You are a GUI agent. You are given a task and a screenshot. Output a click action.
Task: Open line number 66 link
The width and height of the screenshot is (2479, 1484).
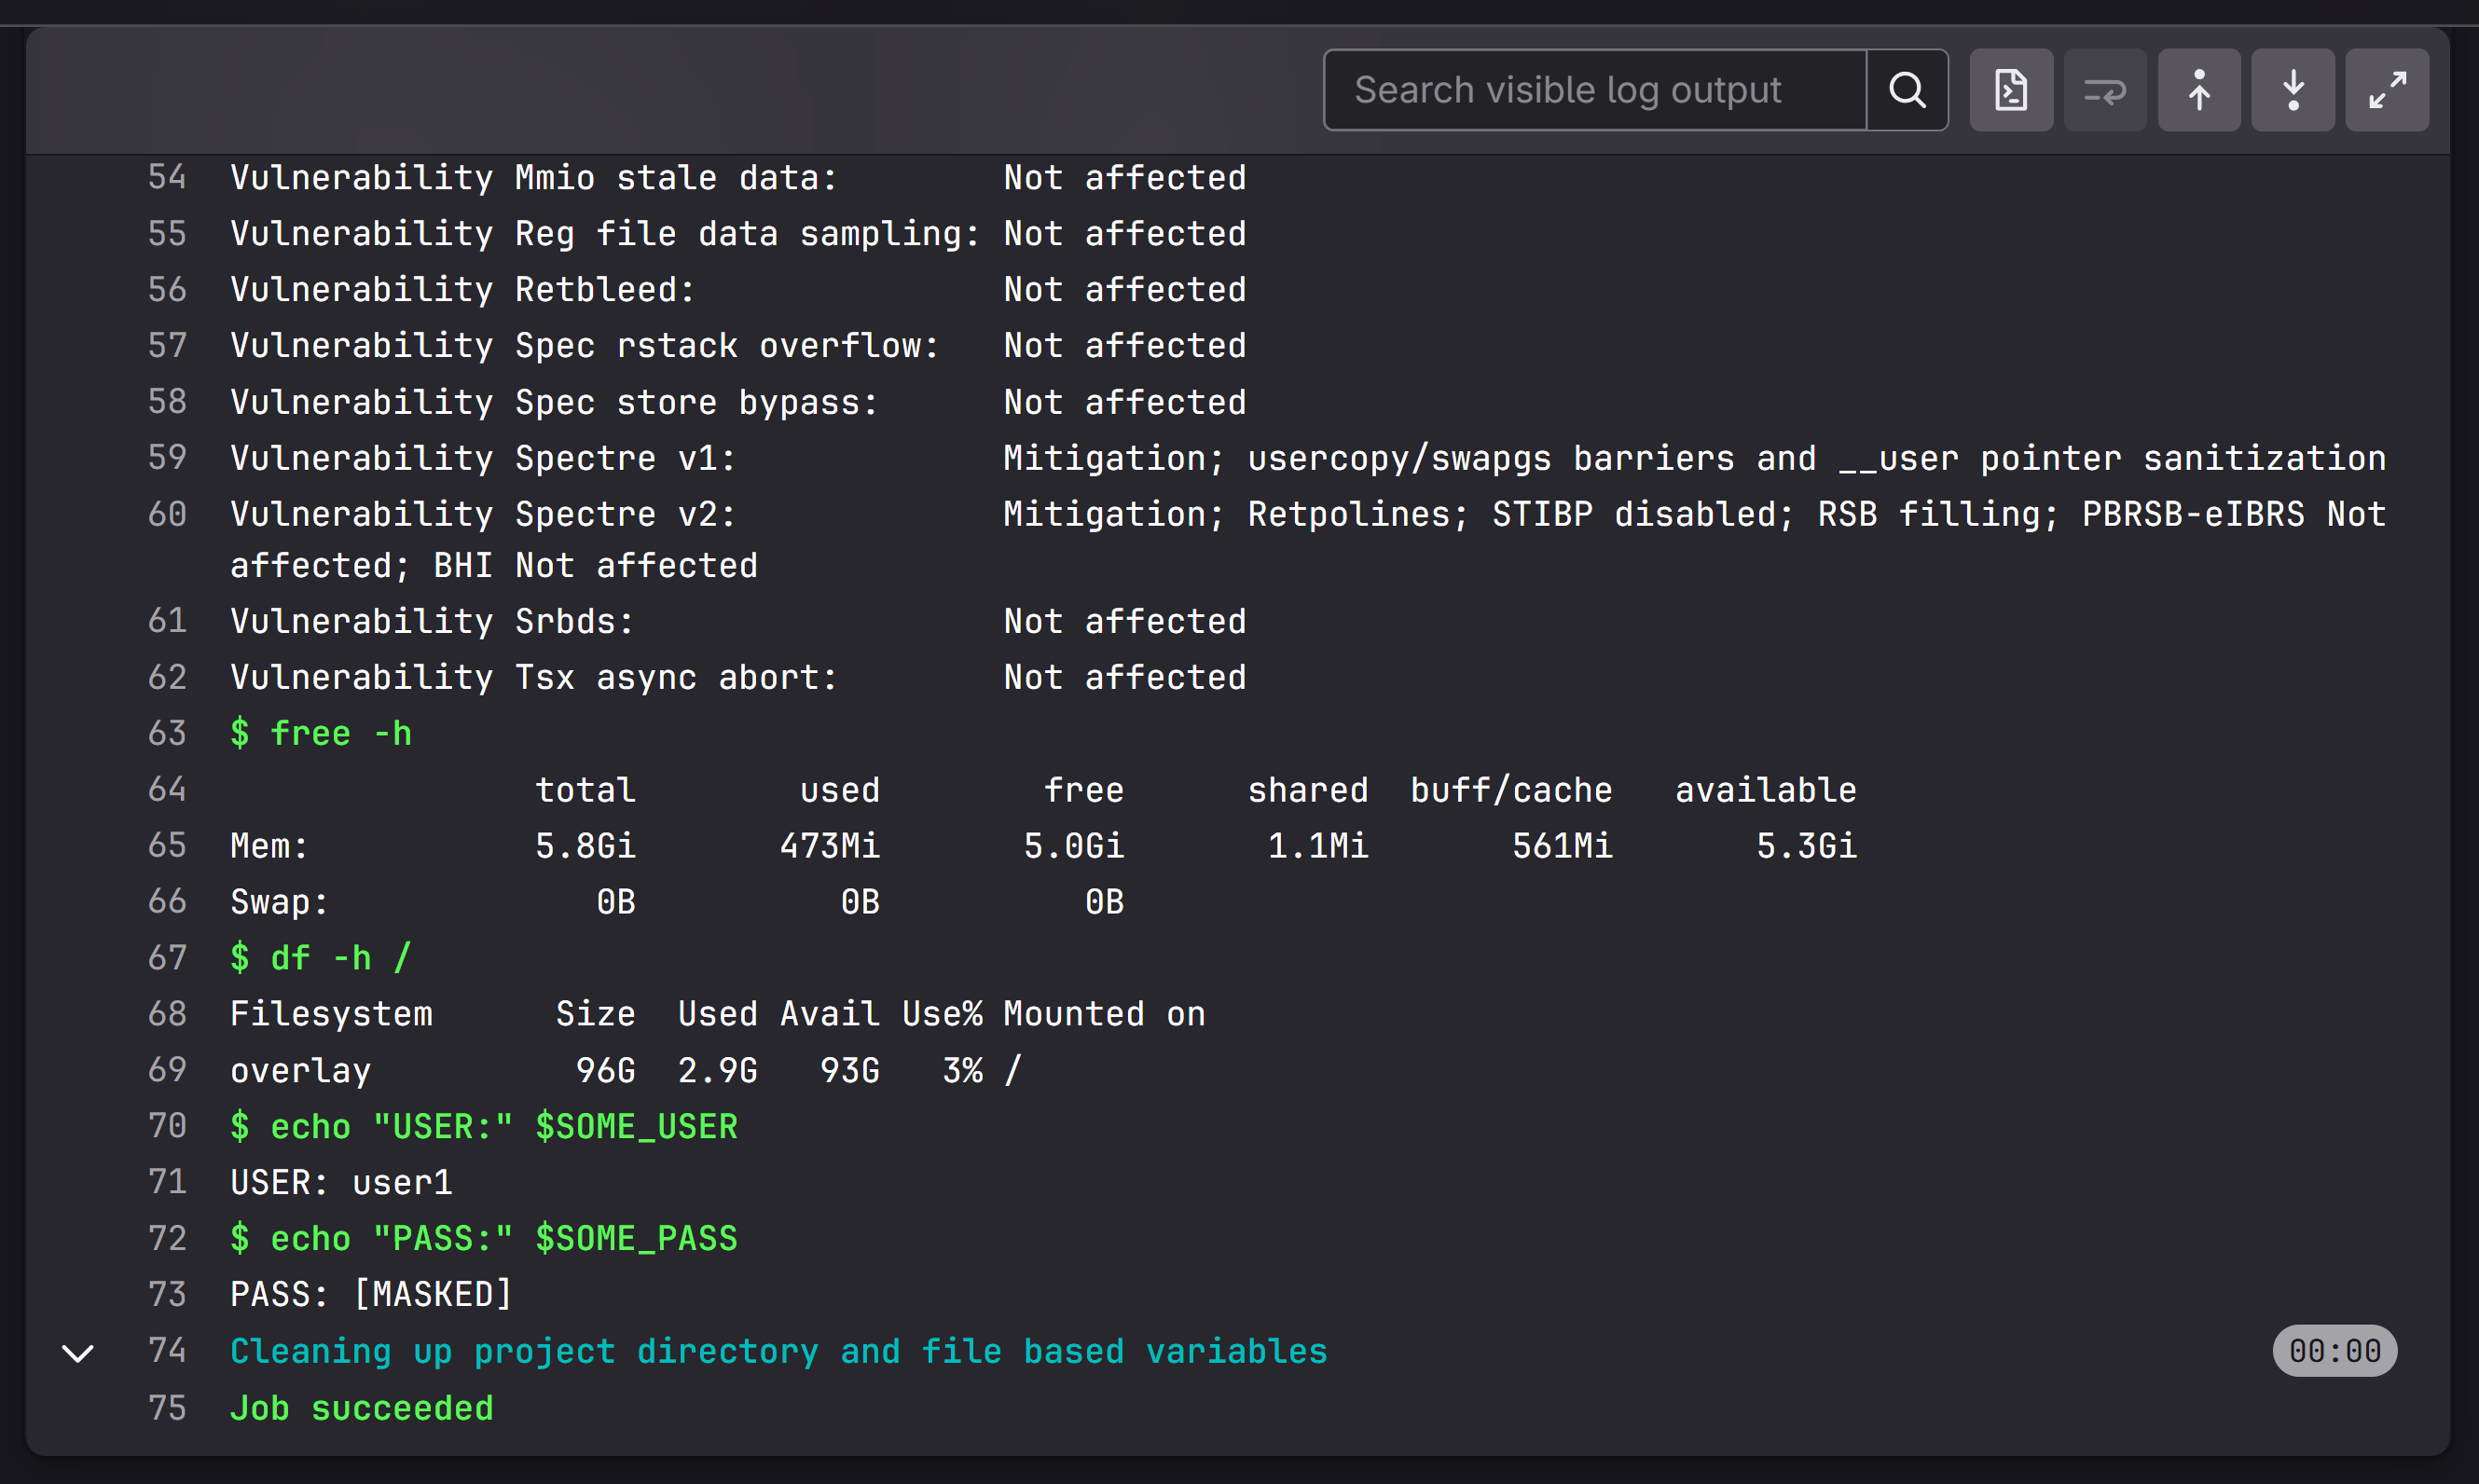pos(167,901)
